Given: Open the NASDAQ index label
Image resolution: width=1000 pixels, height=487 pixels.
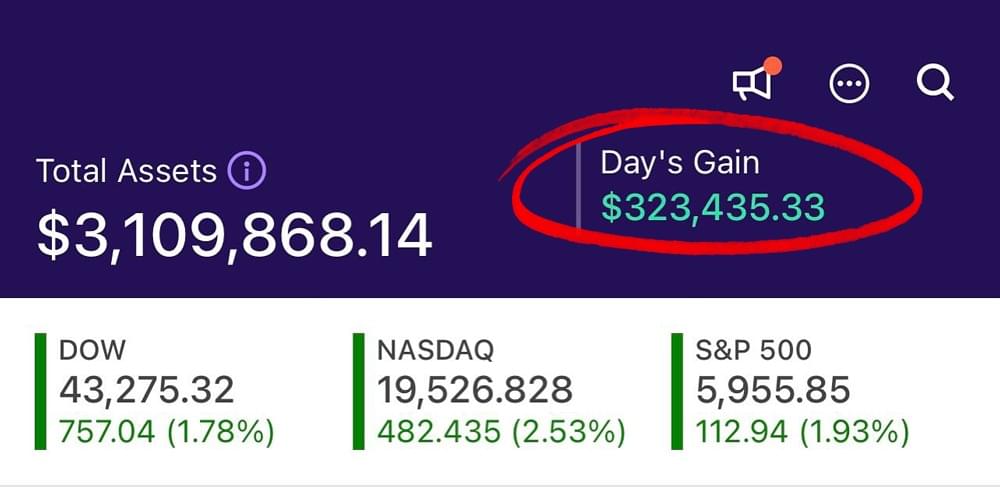Looking at the screenshot, I should (436, 350).
